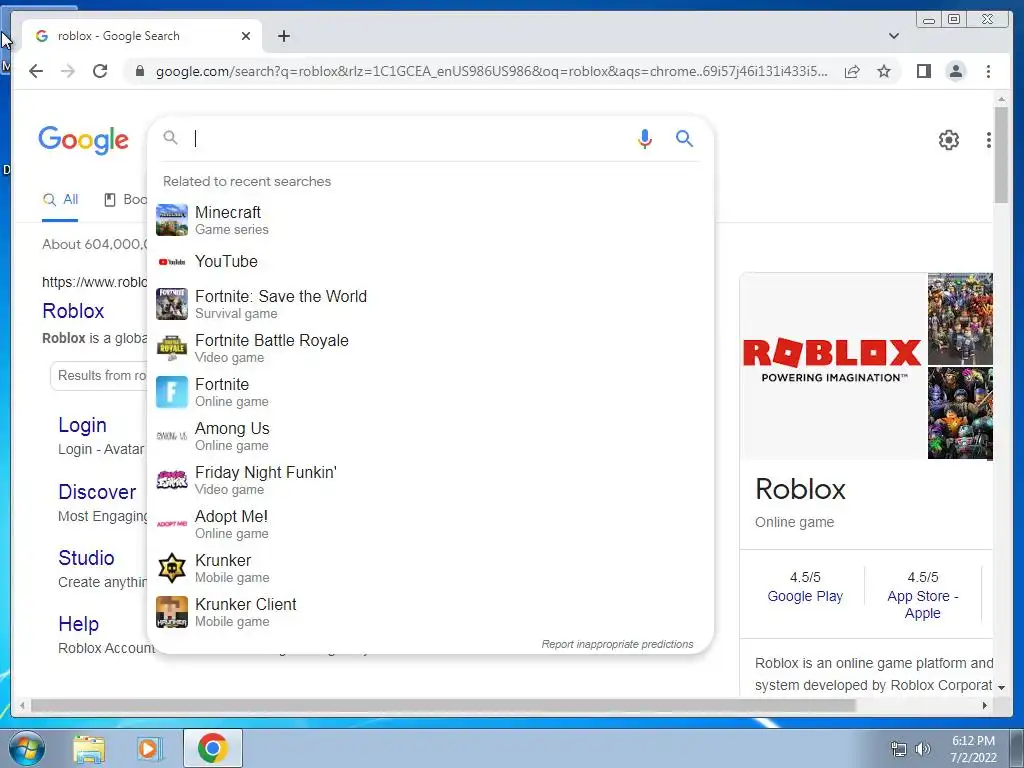Choose Fortnite: Save the World suggestion
The width and height of the screenshot is (1024, 768).
click(x=431, y=304)
